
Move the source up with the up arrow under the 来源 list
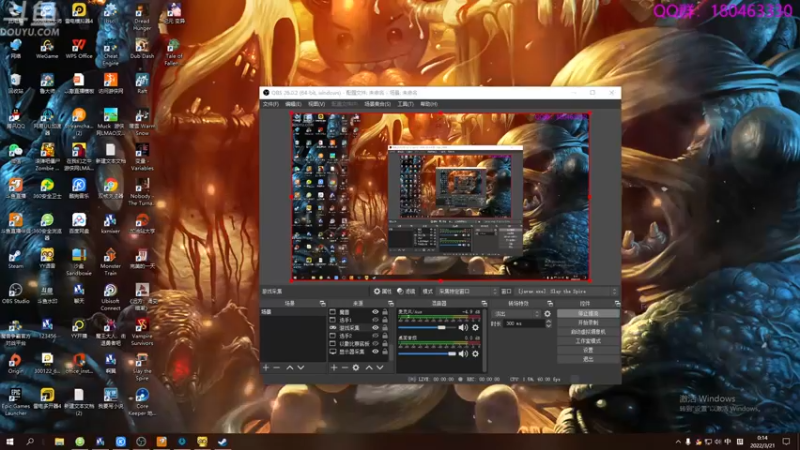pos(369,367)
